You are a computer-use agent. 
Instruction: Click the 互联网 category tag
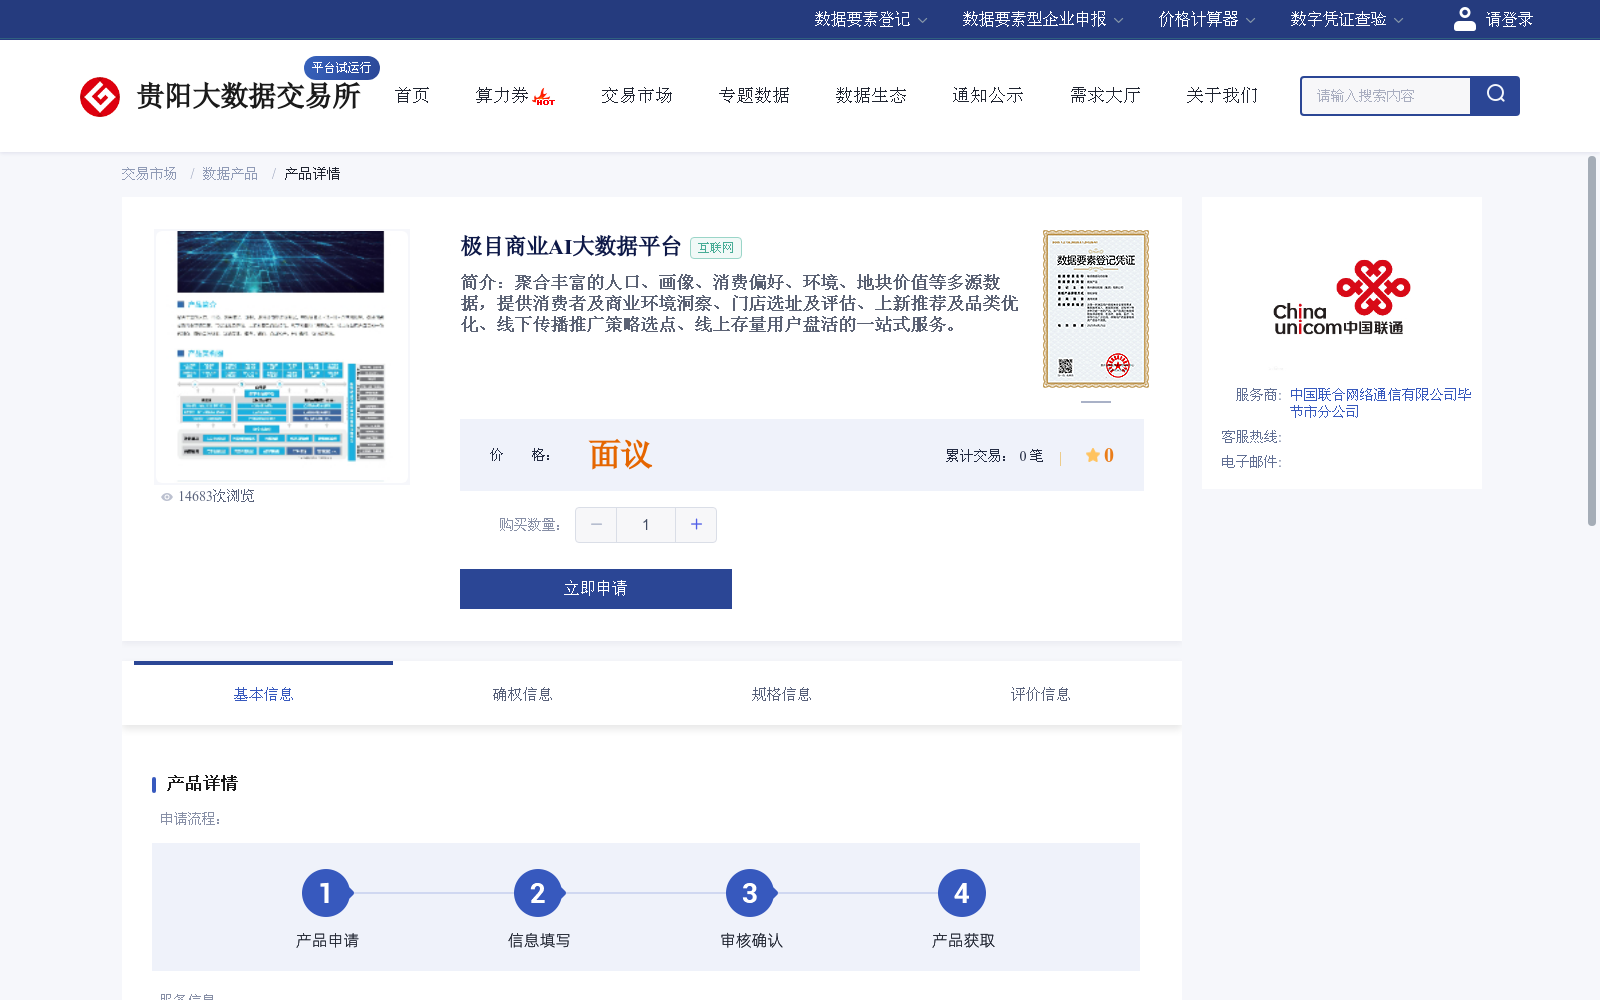[716, 248]
